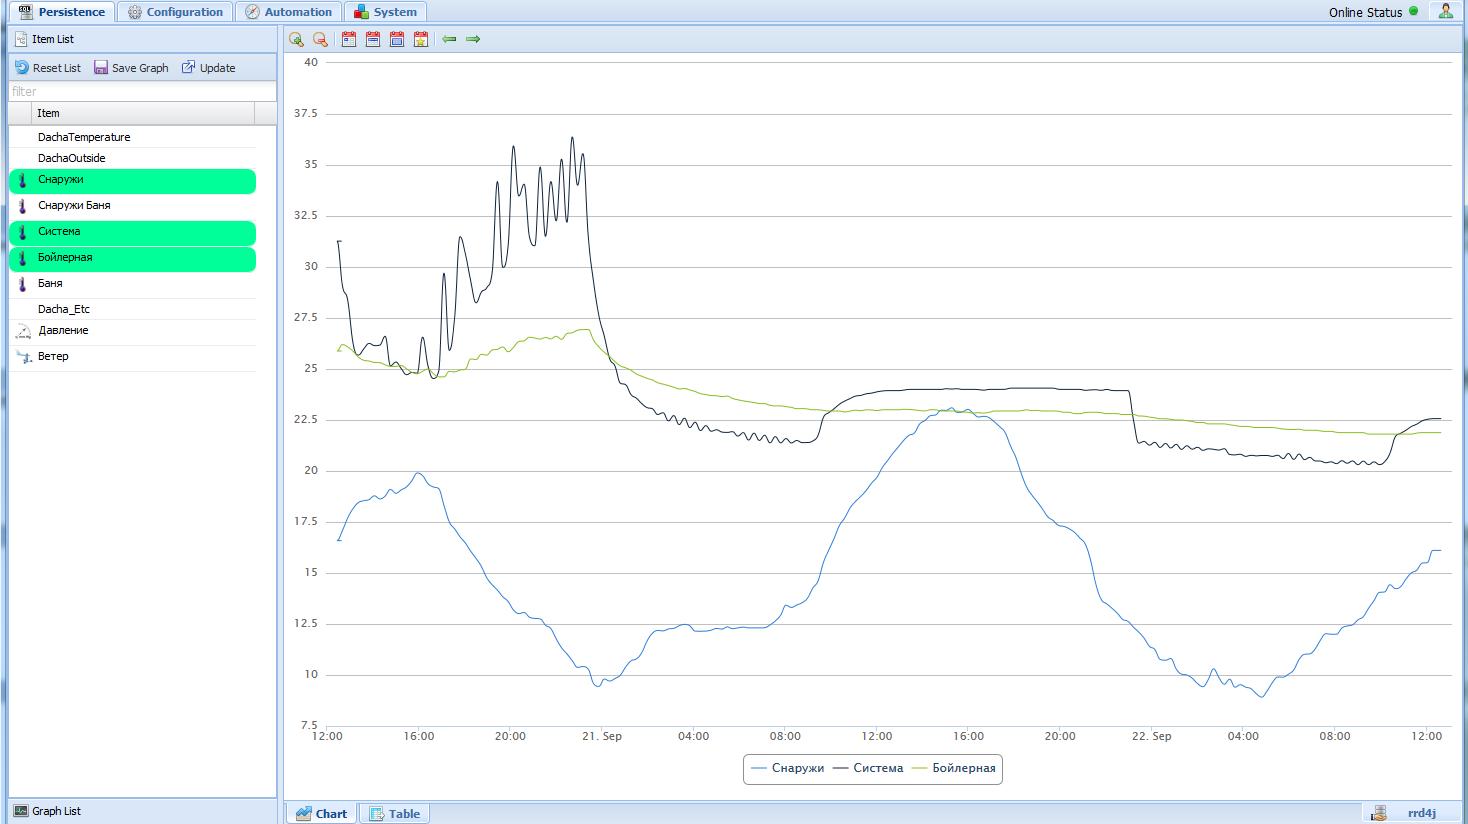The image size is (1468, 824).
Task: Toggle Снаружи series in chart legend
Action: point(787,768)
